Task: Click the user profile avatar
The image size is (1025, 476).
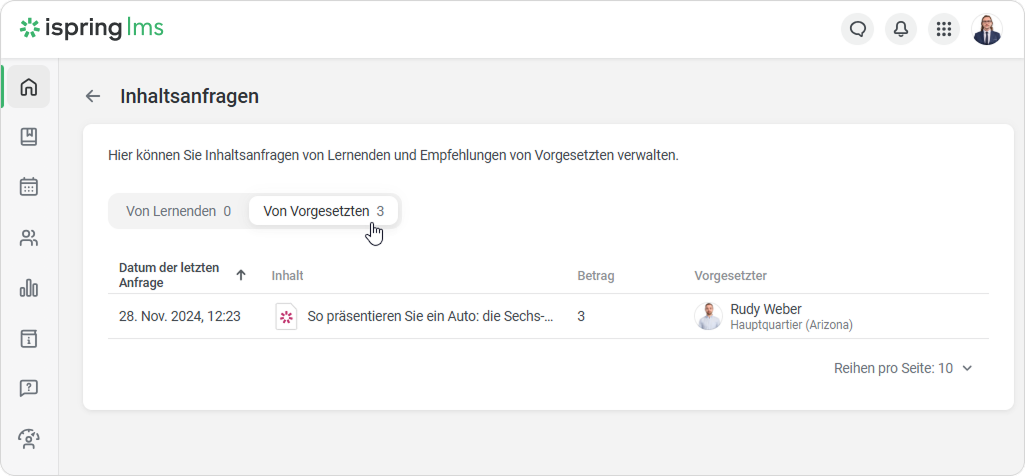Action: pyautogui.click(x=986, y=29)
